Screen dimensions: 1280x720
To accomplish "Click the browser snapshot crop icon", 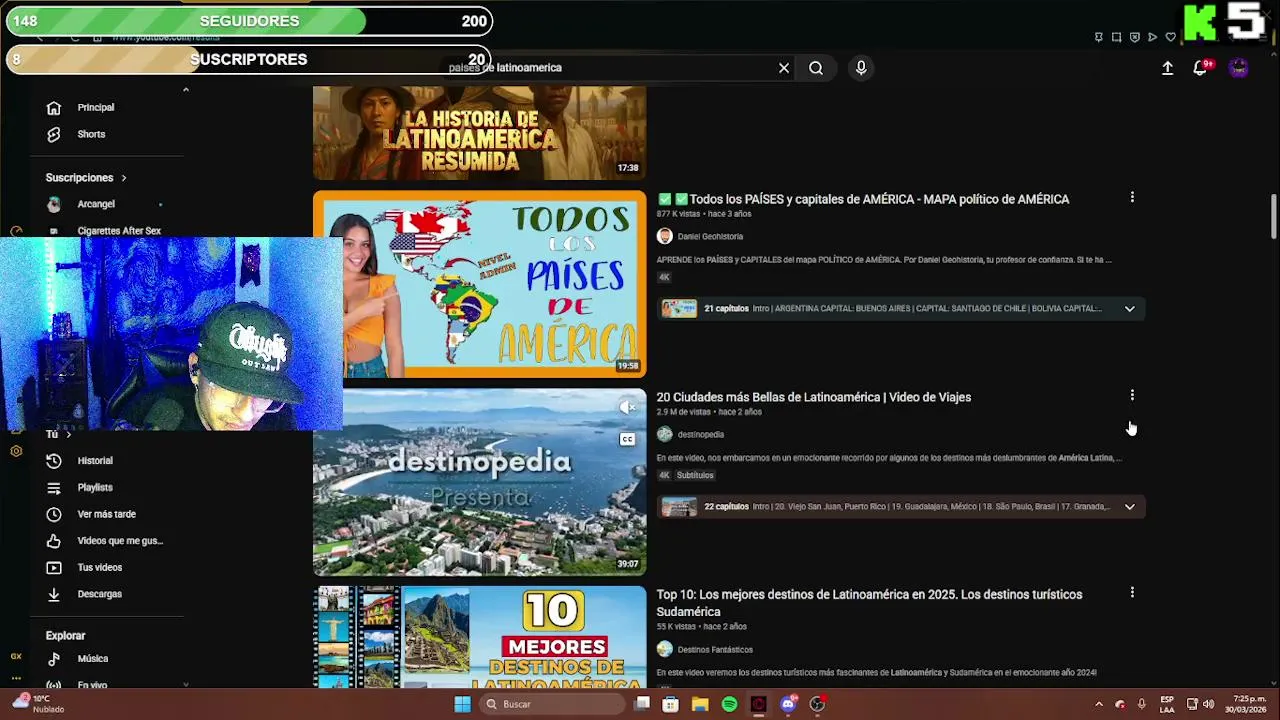I will point(1117,37).
